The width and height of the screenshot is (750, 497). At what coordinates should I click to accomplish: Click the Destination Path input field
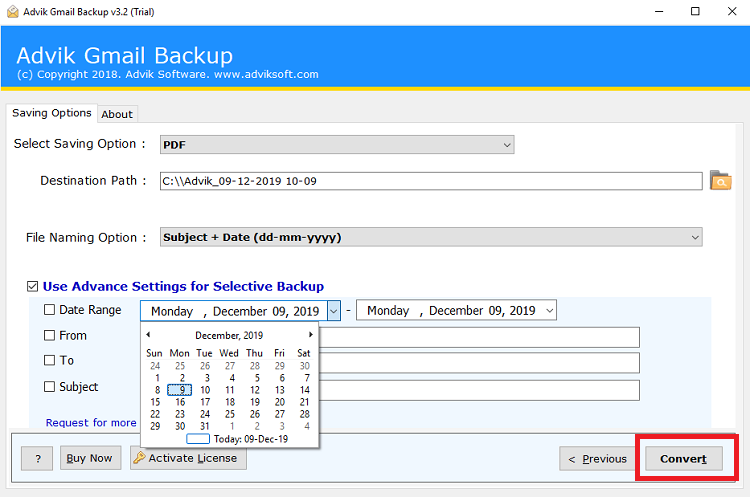[431, 181]
